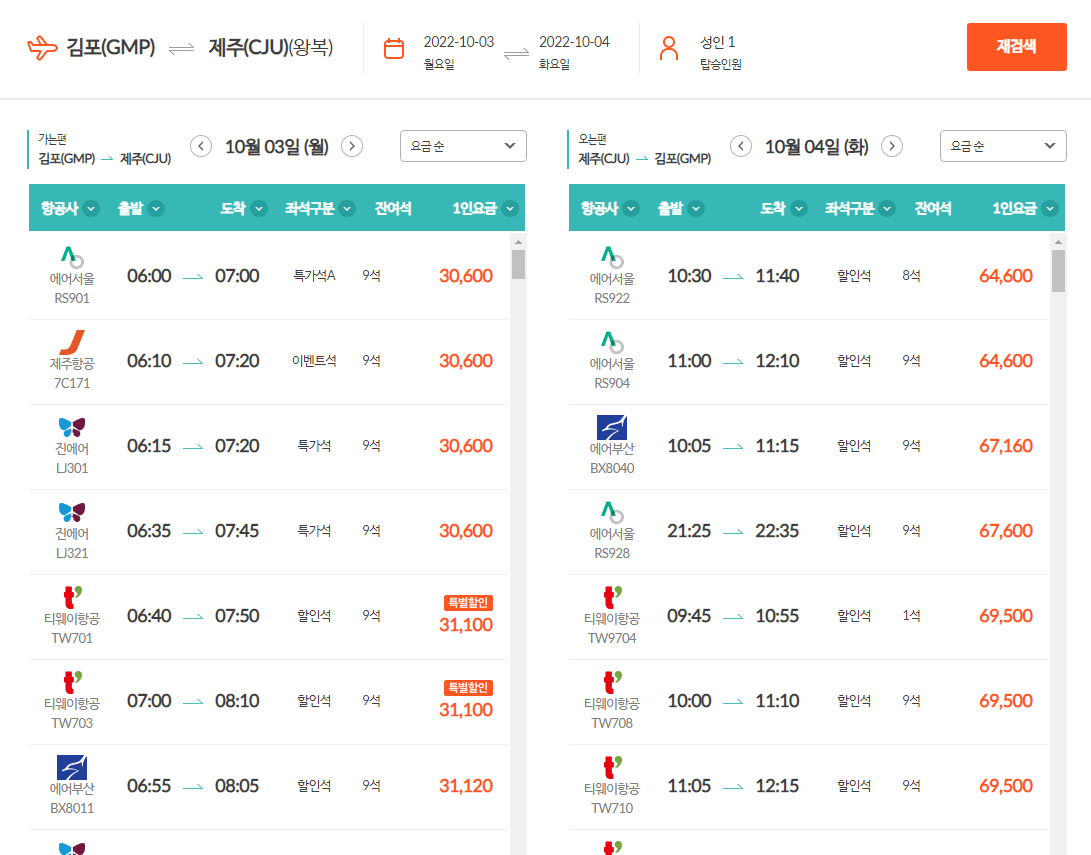The image size is (1091, 855).
Task: Click Jin Air logo for flight LJ301
Action: (x=72, y=426)
